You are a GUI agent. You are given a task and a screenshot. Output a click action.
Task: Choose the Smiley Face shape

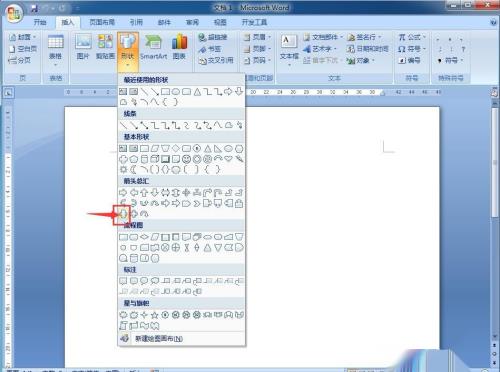point(186,159)
